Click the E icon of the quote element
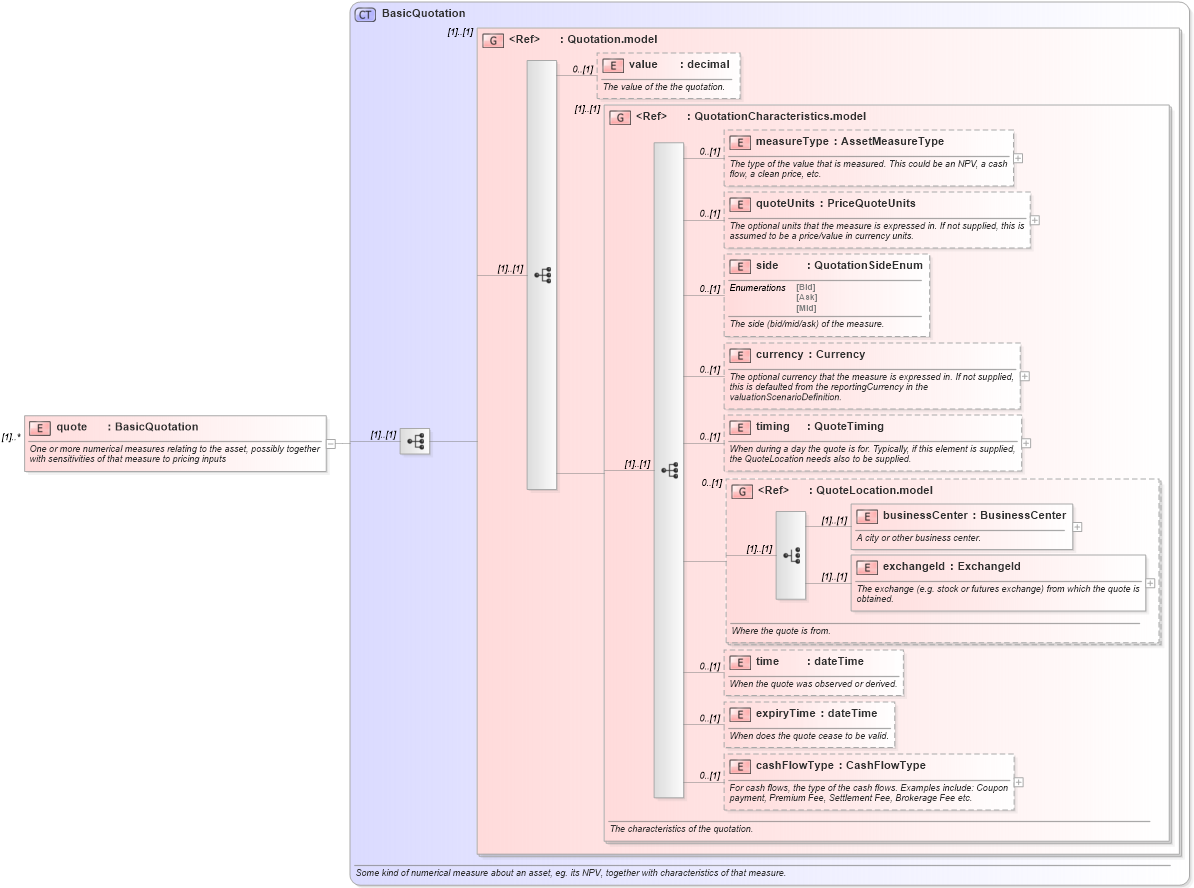1194x888 pixels. click(40, 428)
